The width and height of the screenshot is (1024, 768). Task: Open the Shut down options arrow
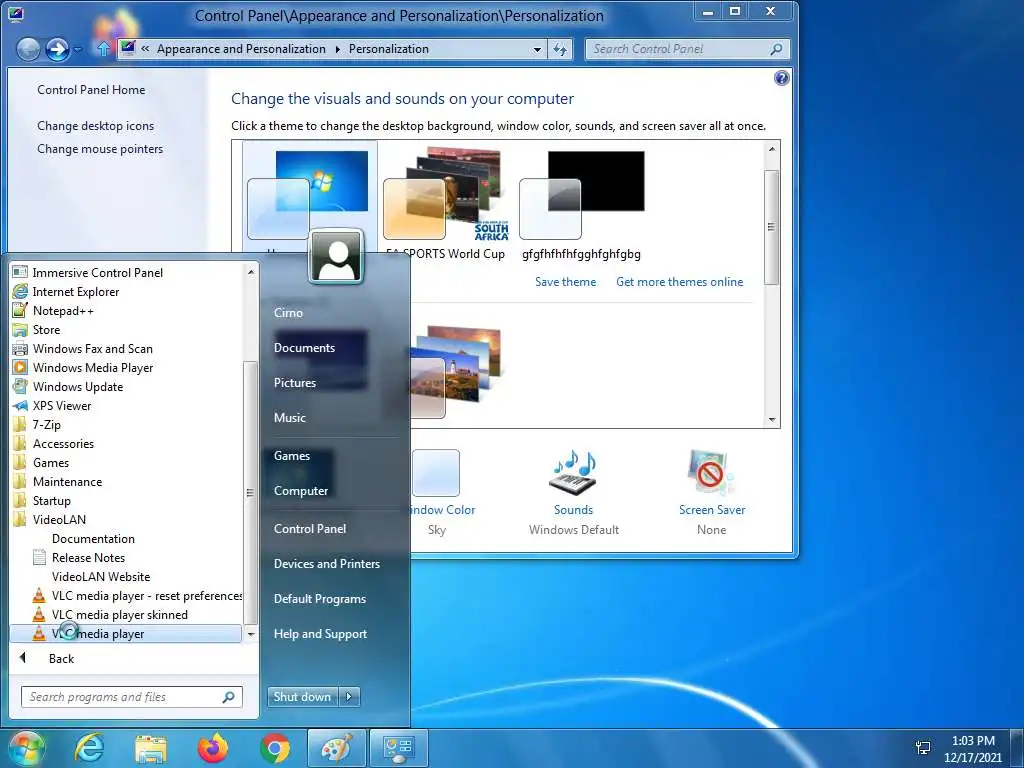coord(349,696)
